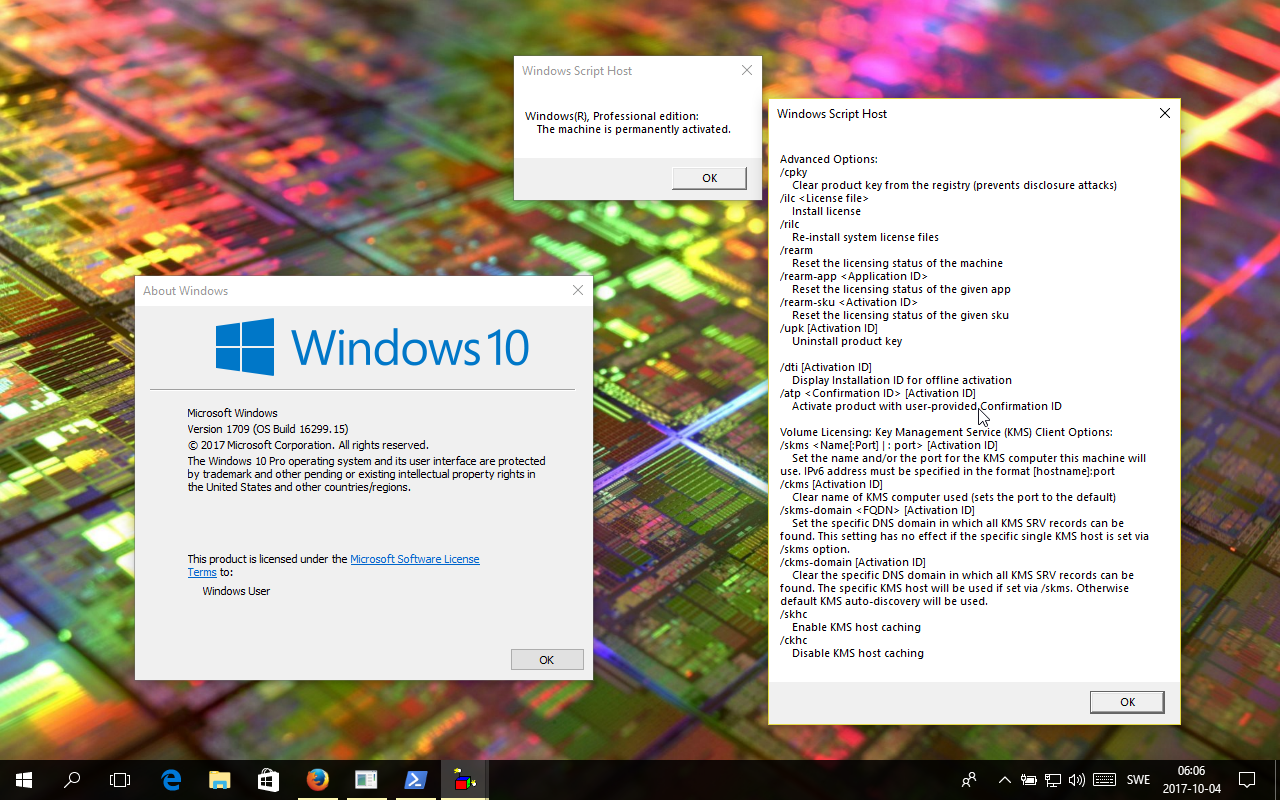This screenshot has height=800, width=1280.
Task: Open File Explorer from taskbar
Action: pyautogui.click(x=220, y=780)
